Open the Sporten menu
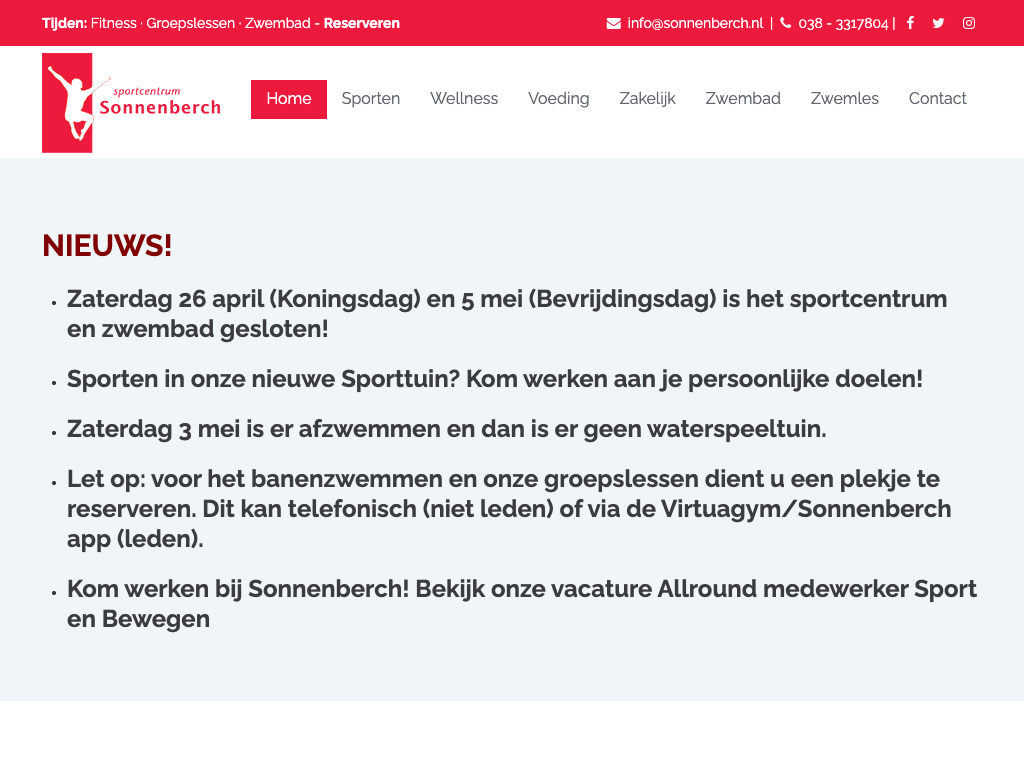The width and height of the screenshot is (1024, 768). [x=371, y=99]
